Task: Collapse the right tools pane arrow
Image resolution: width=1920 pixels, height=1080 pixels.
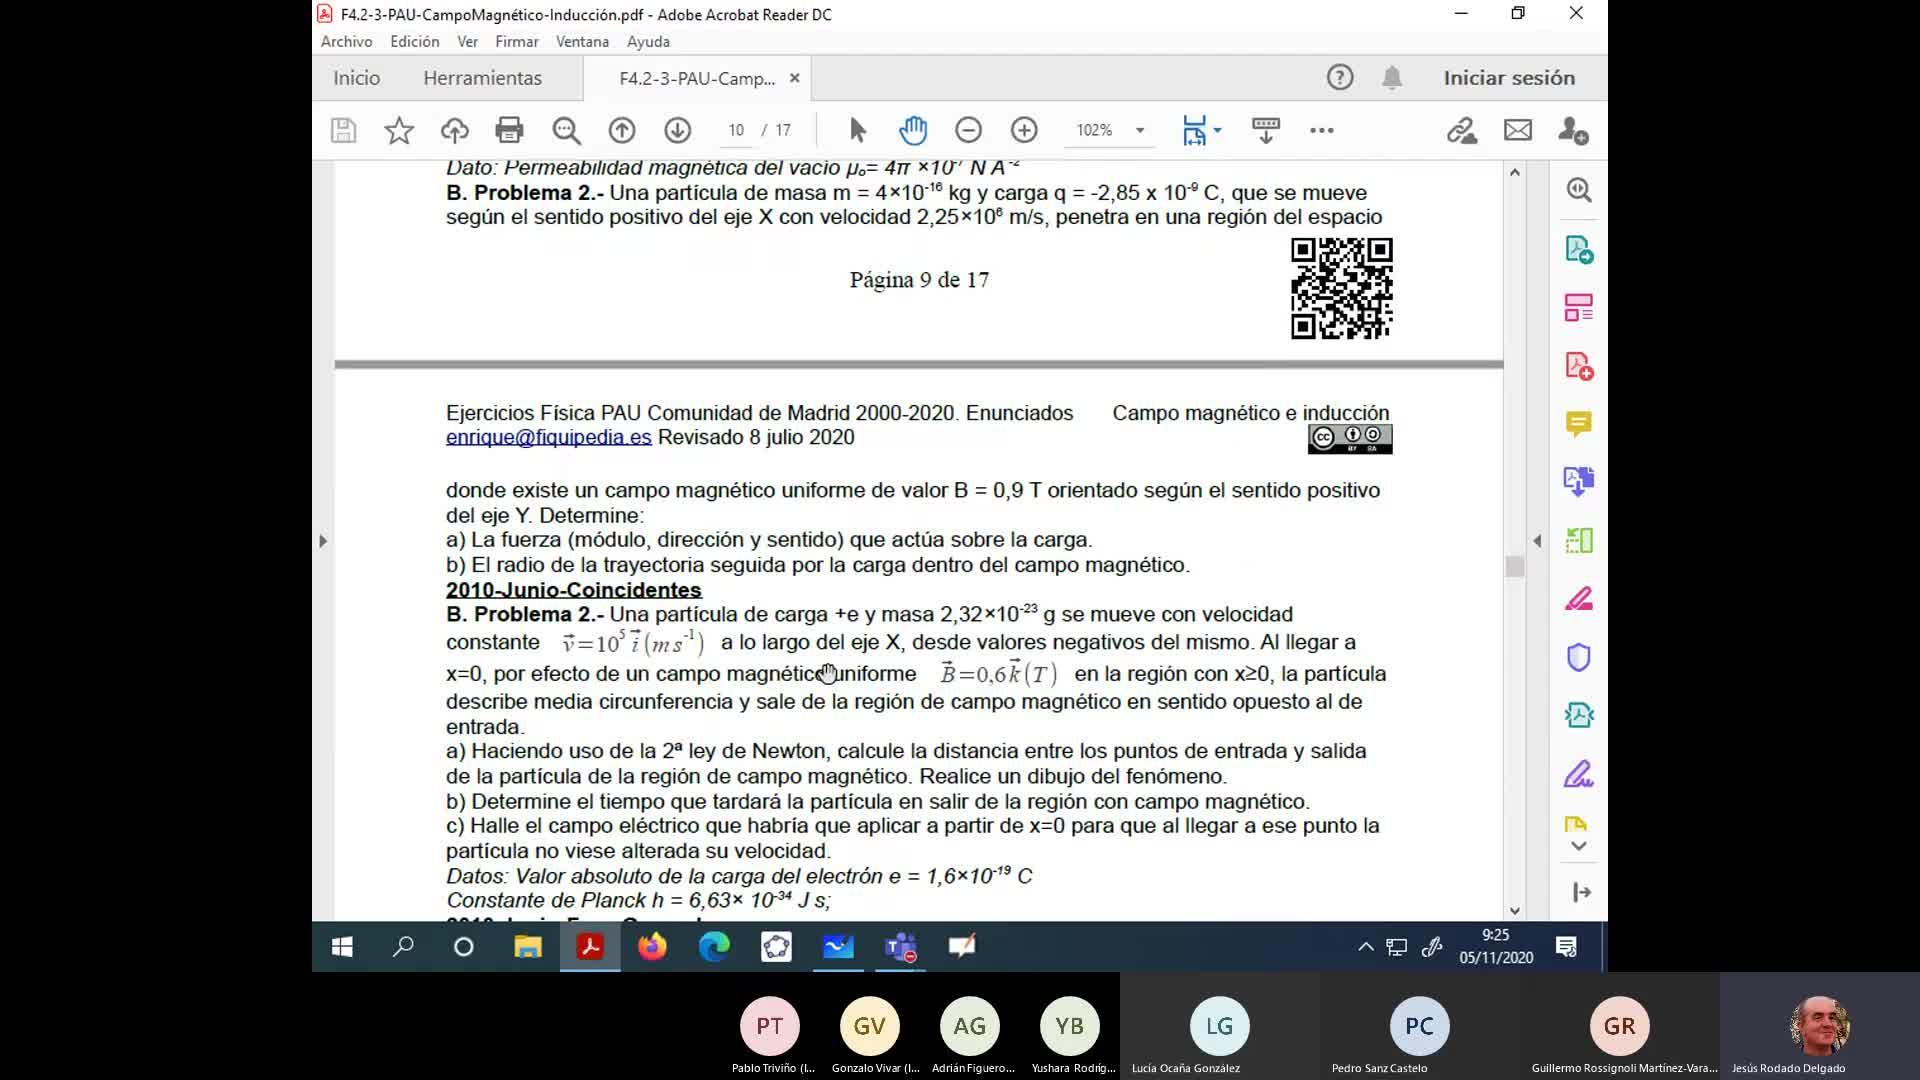Action: pyautogui.click(x=1537, y=541)
